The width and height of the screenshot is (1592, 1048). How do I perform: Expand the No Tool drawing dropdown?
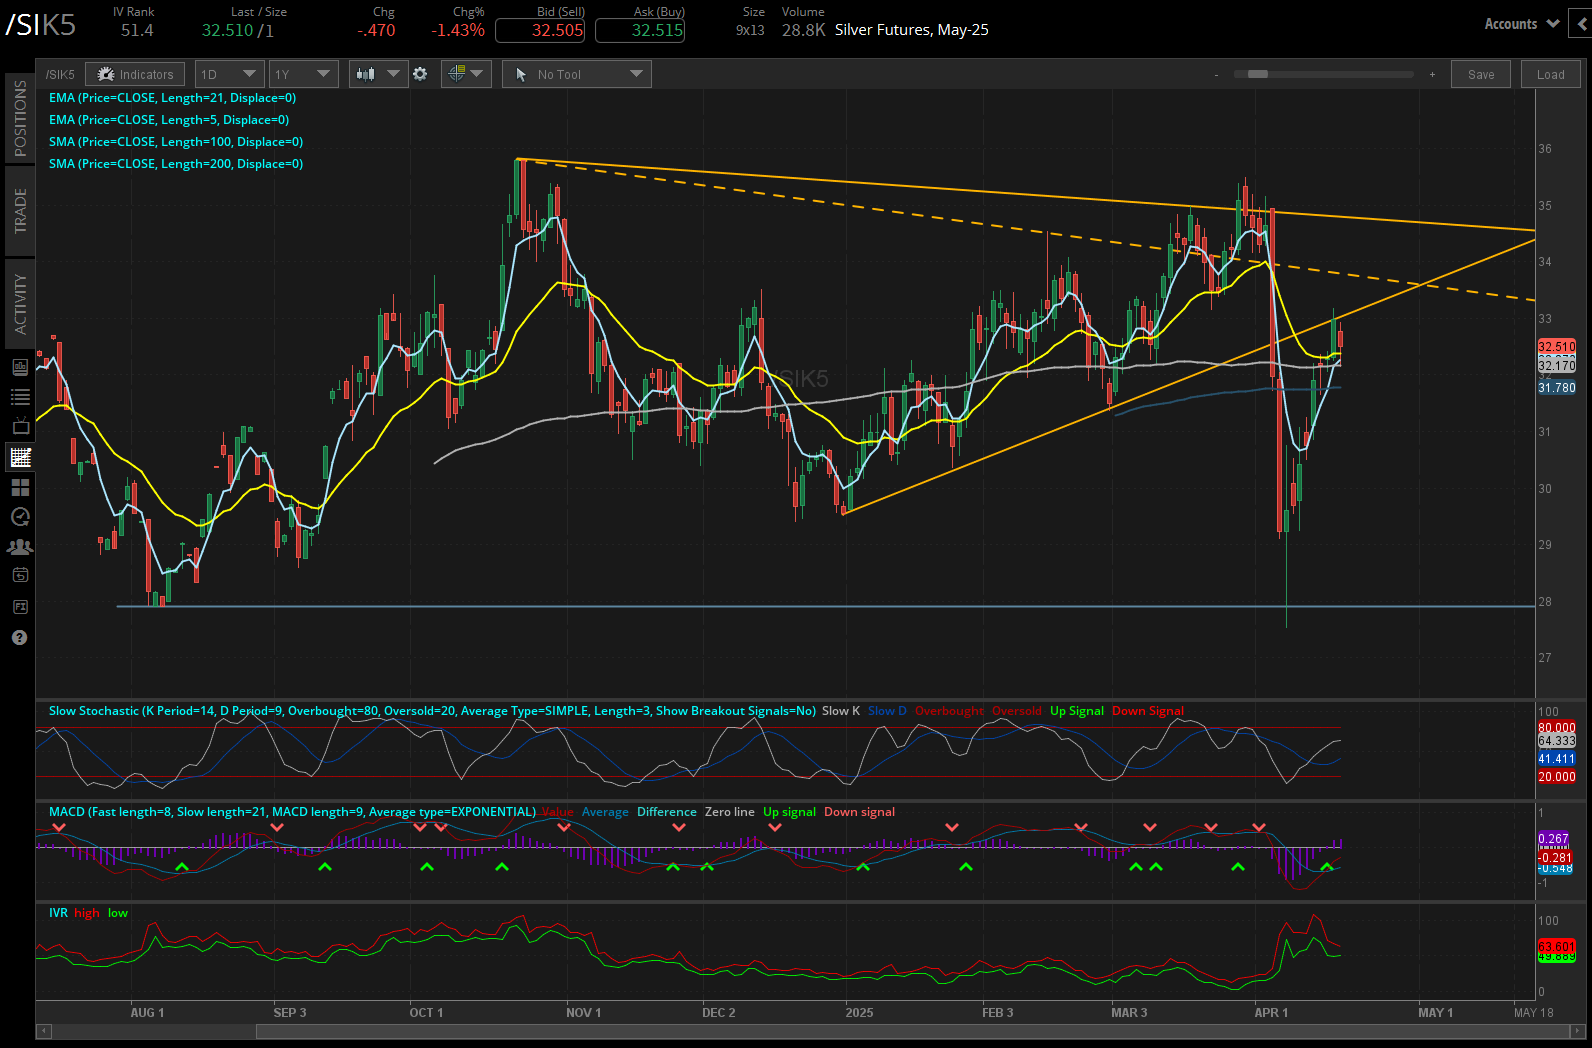[577, 74]
